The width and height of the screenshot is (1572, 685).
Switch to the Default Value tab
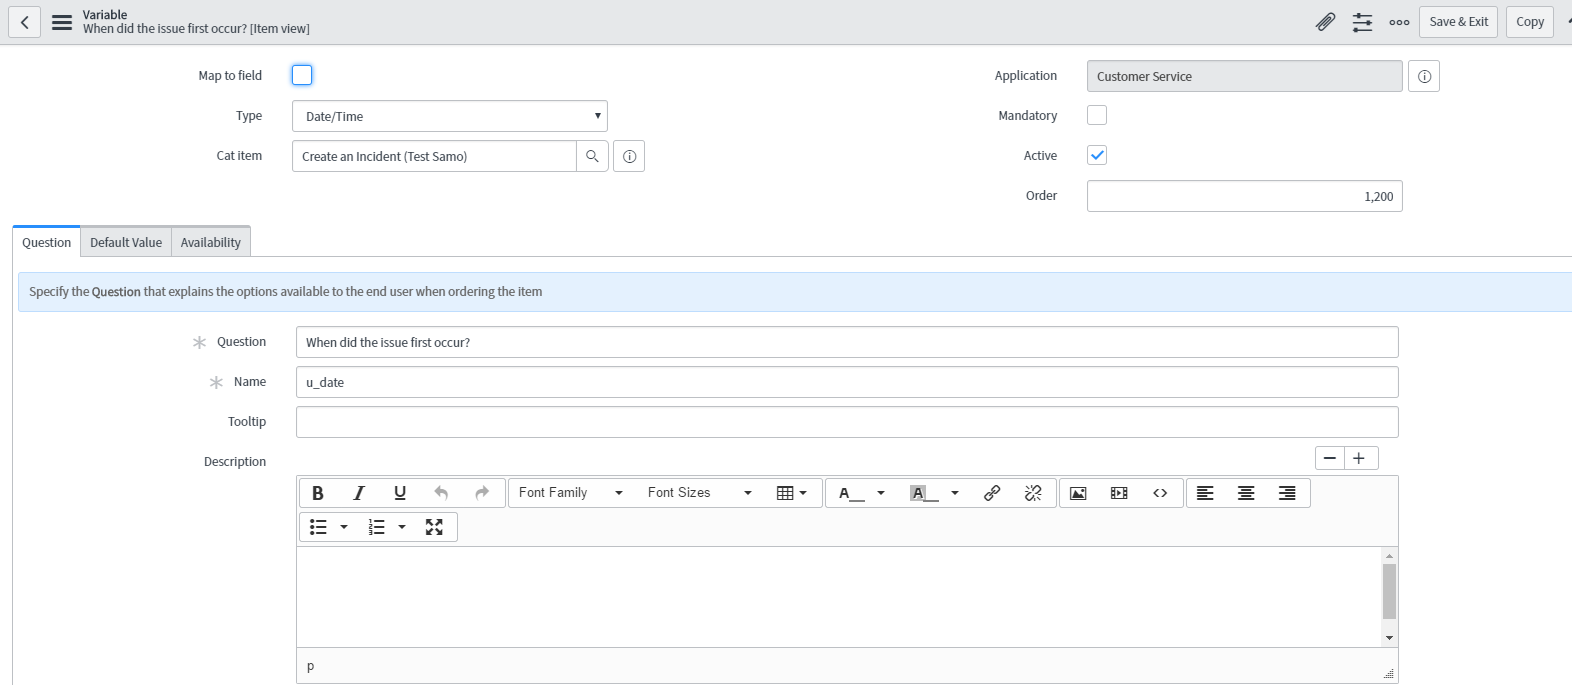pyautogui.click(x=126, y=242)
